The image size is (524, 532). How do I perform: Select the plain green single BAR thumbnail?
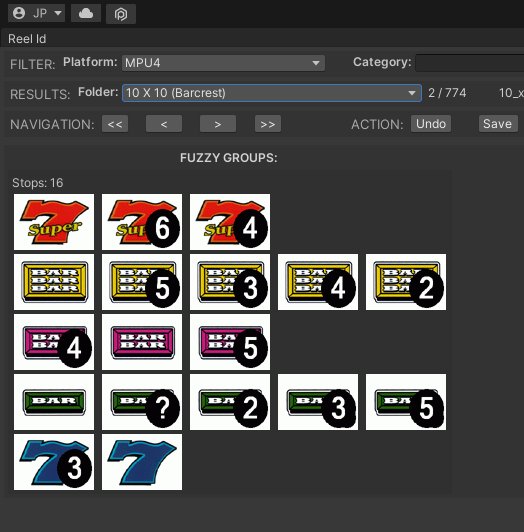click(54, 402)
